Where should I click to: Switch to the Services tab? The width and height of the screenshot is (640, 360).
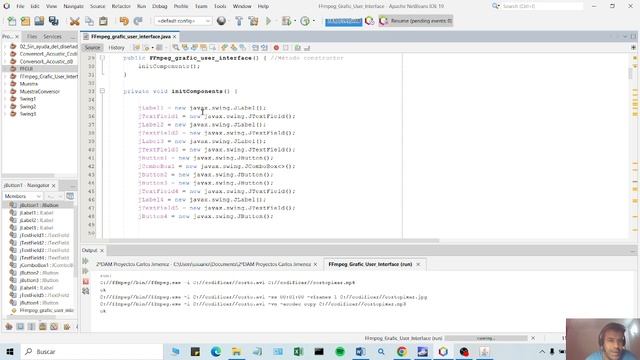(53, 37)
